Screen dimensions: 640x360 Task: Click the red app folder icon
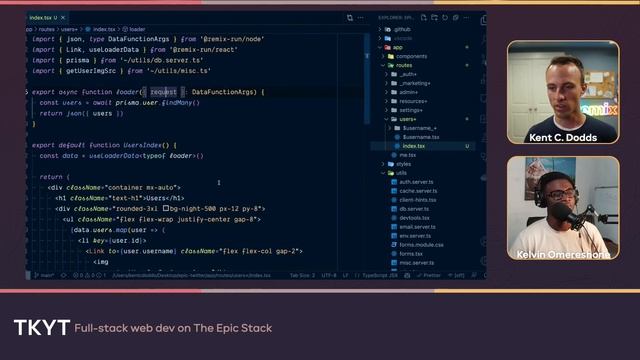388,47
